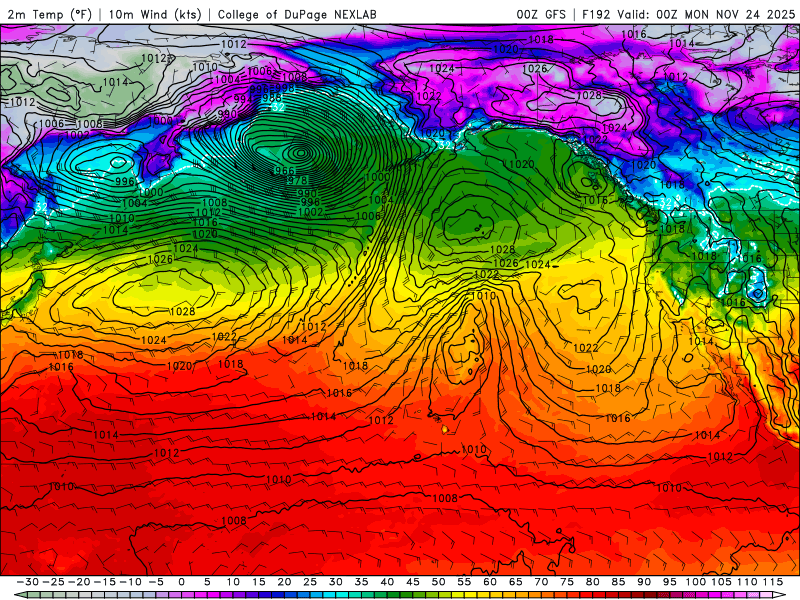The height and width of the screenshot is (600, 800).
Task: Click the "2m Temp (°F)" header text
Action: pyautogui.click(x=49, y=14)
